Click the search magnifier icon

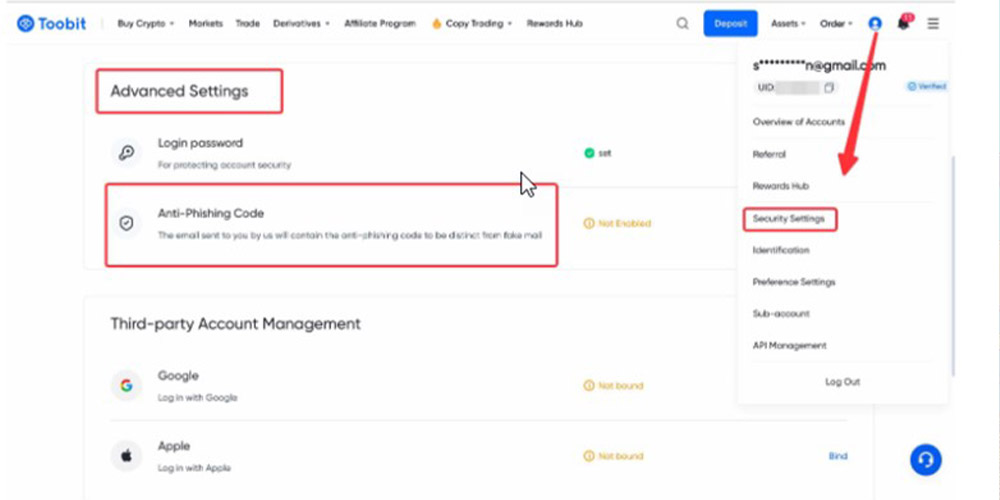coord(682,24)
